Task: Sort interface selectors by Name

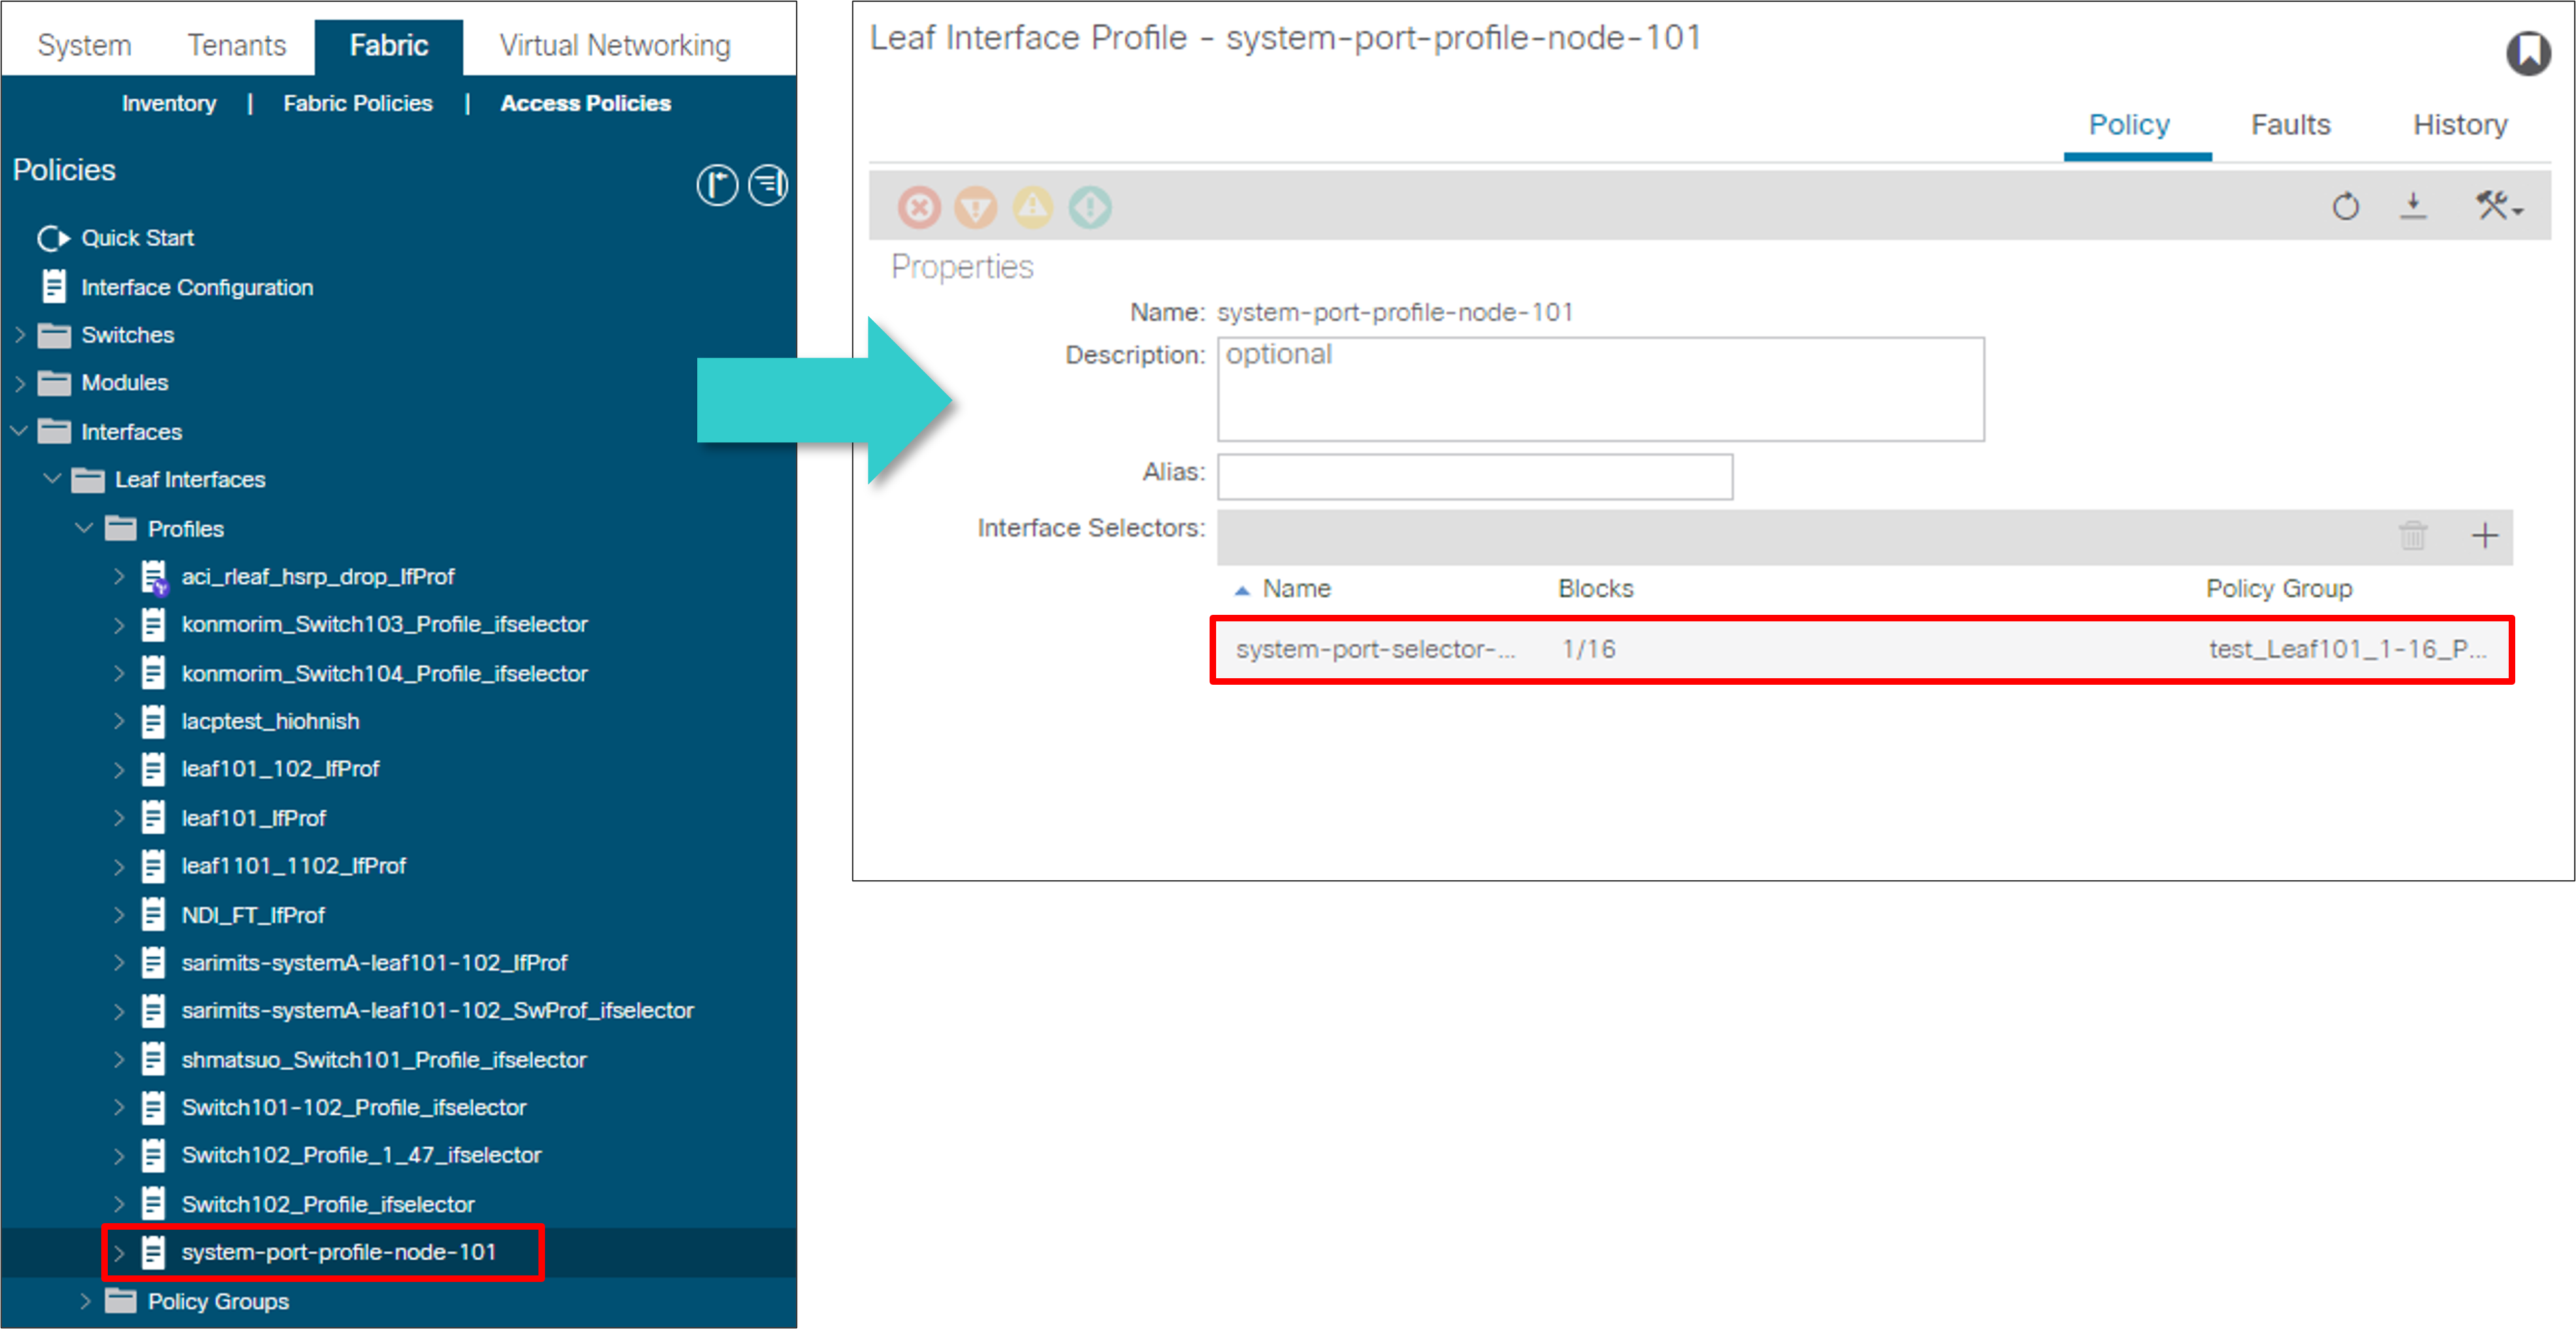Action: pos(1297,588)
